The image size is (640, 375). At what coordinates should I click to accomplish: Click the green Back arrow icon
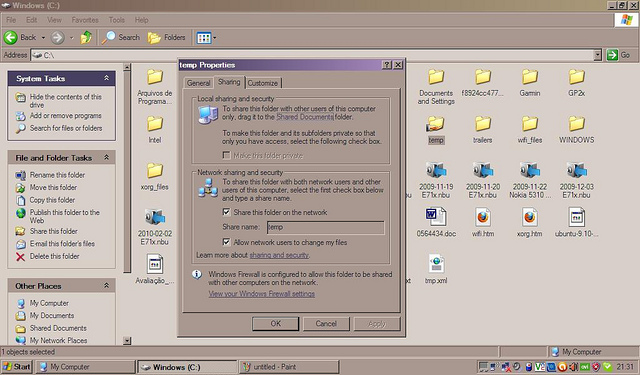click(11, 38)
